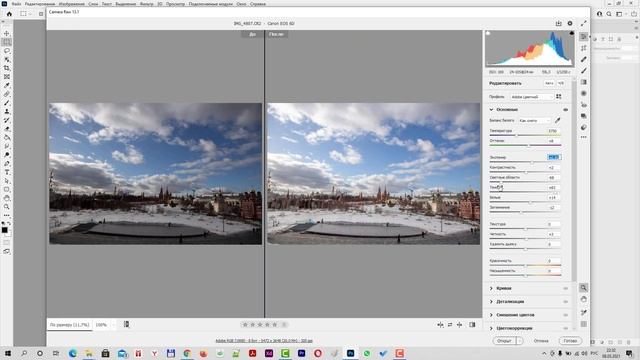This screenshot has height=360, width=640.
Task: Collapse the Основные section
Action: [x=491, y=110]
